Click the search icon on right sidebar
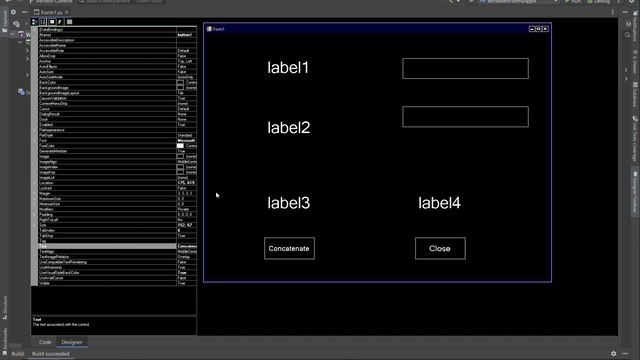 [628, 35]
